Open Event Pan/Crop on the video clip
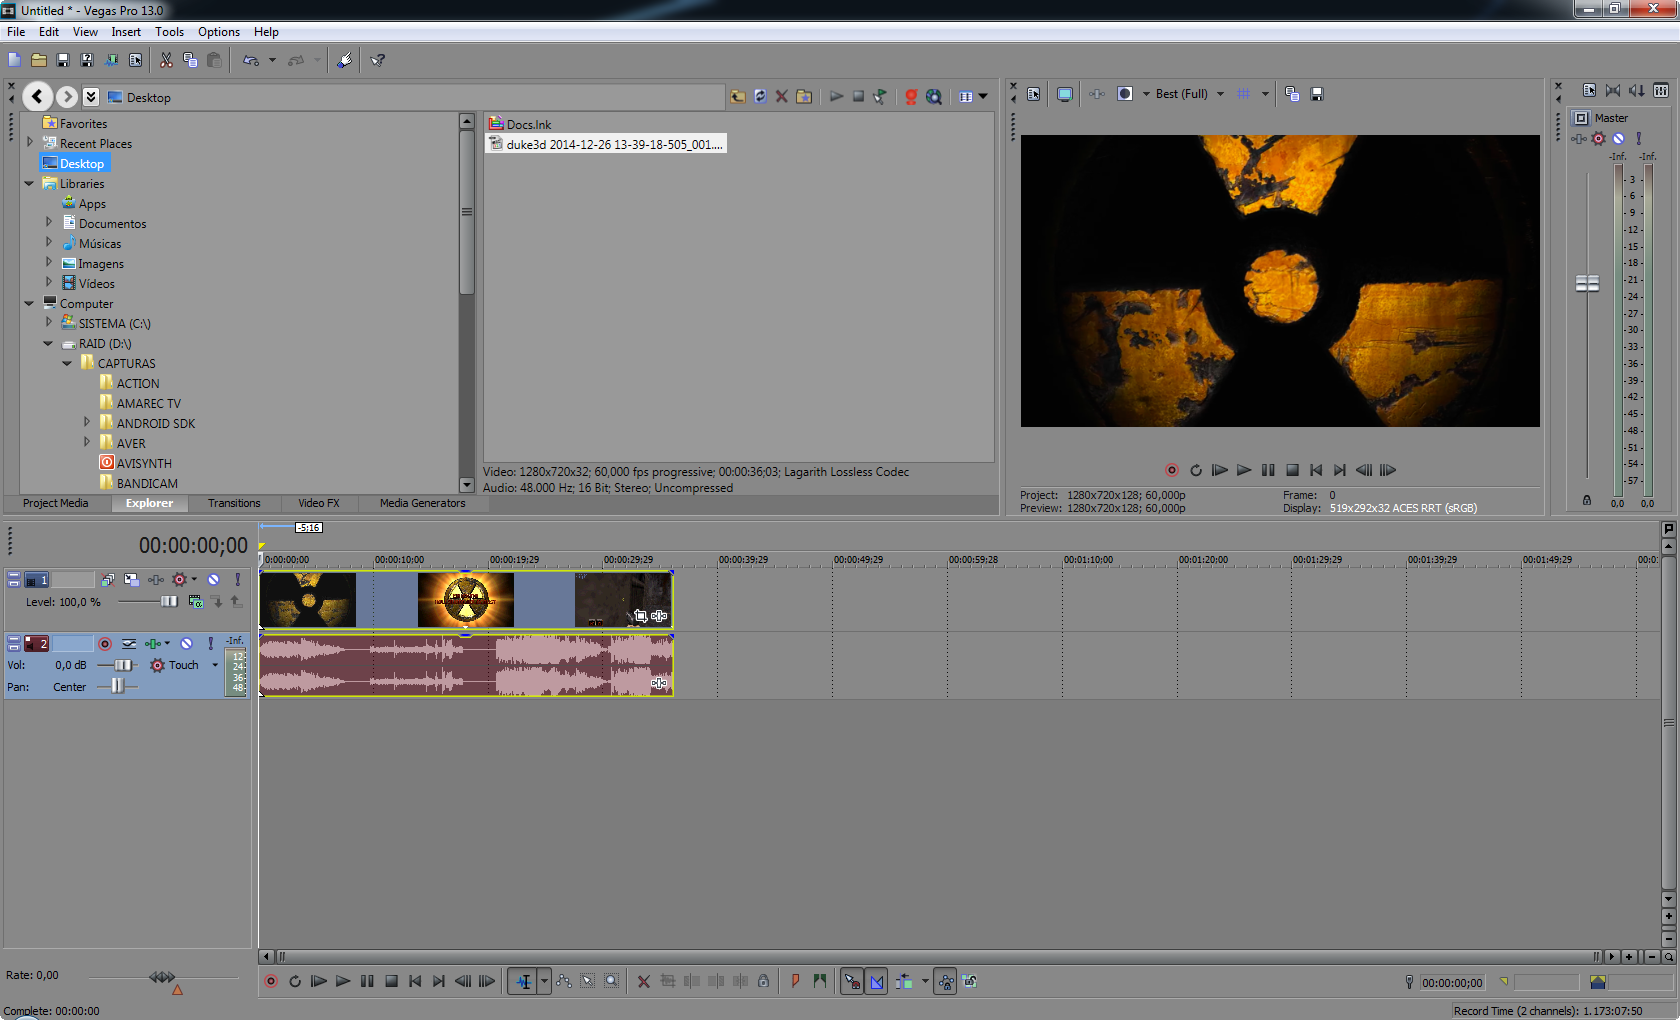The height and width of the screenshot is (1020, 1680). point(640,616)
